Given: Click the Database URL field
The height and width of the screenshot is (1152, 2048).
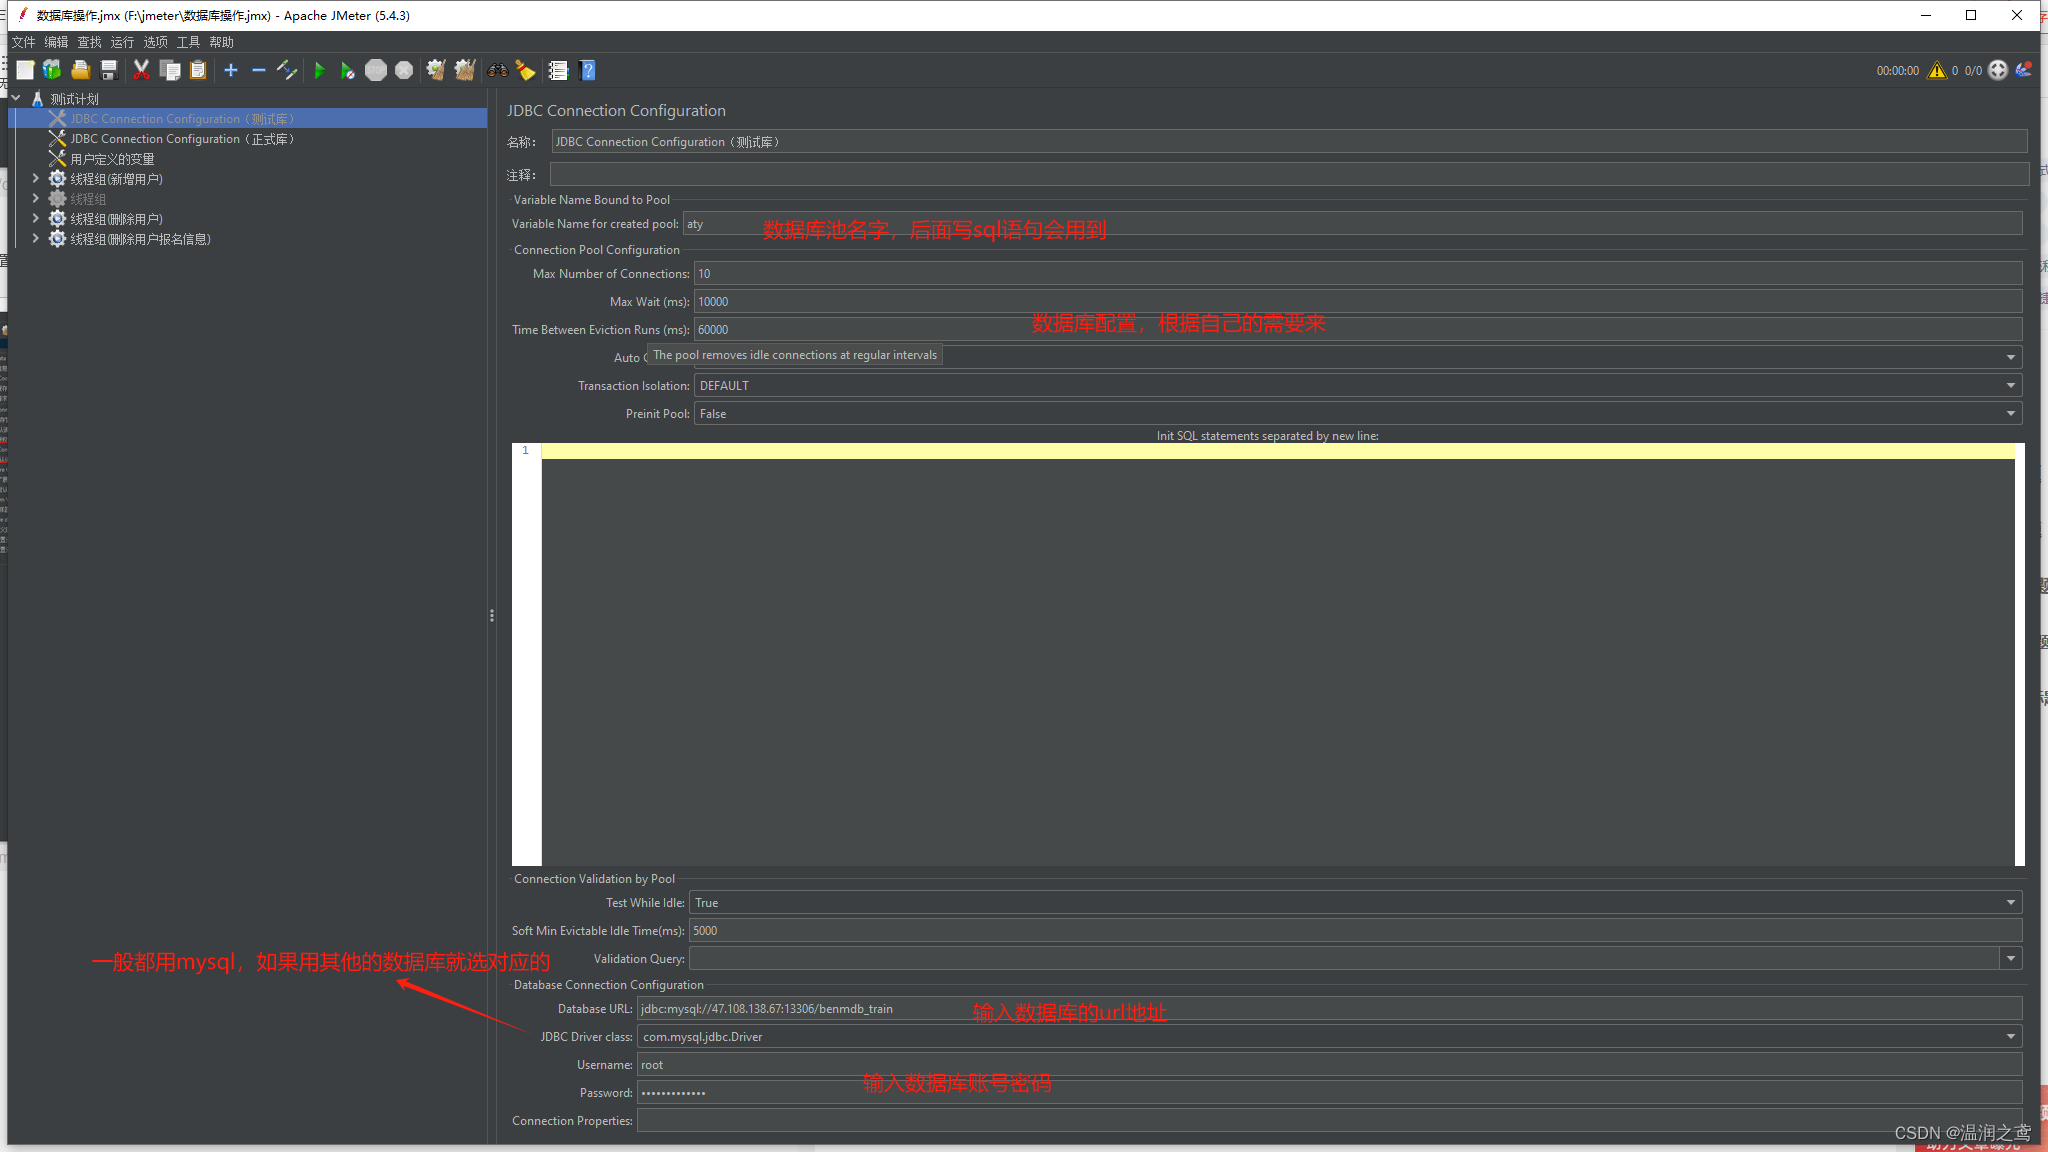Looking at the screenshot, I should 1329,1008.
